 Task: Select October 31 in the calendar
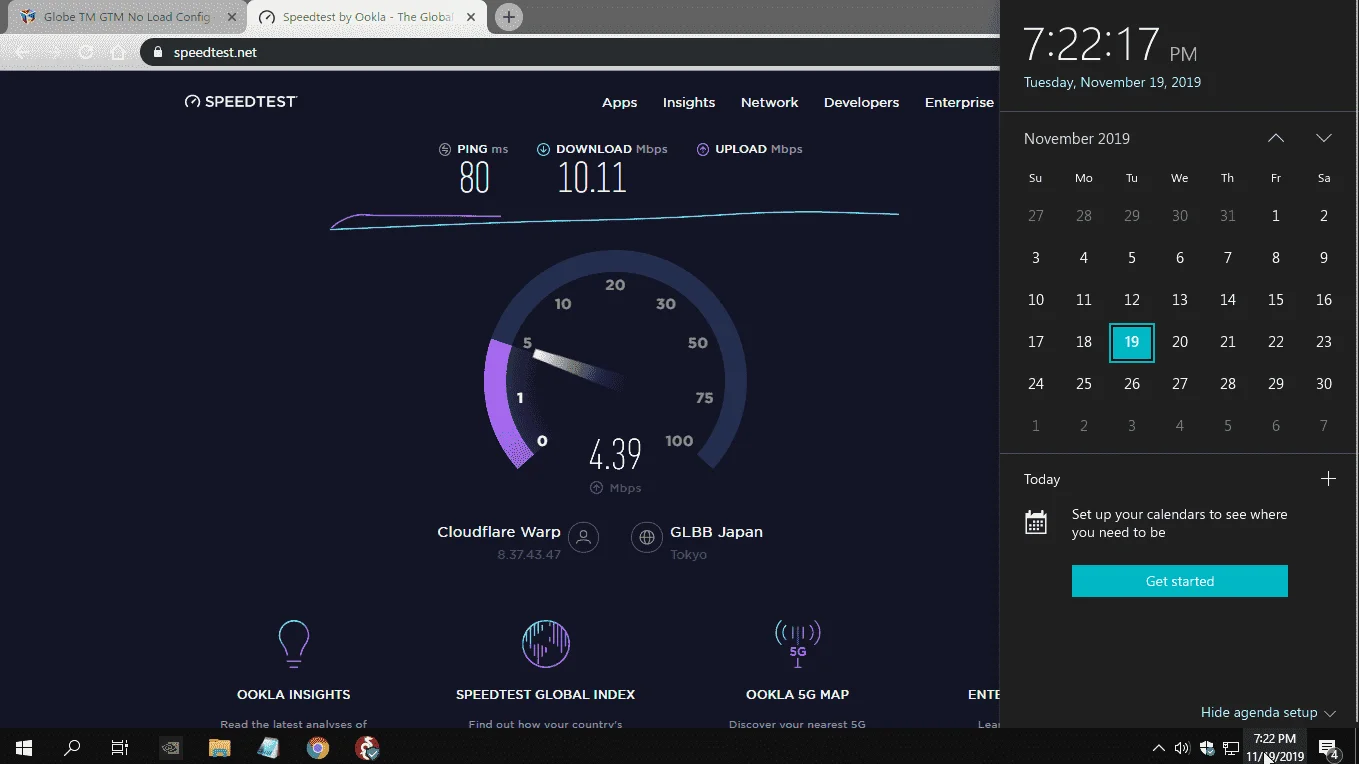click(x=1228, y=216)
